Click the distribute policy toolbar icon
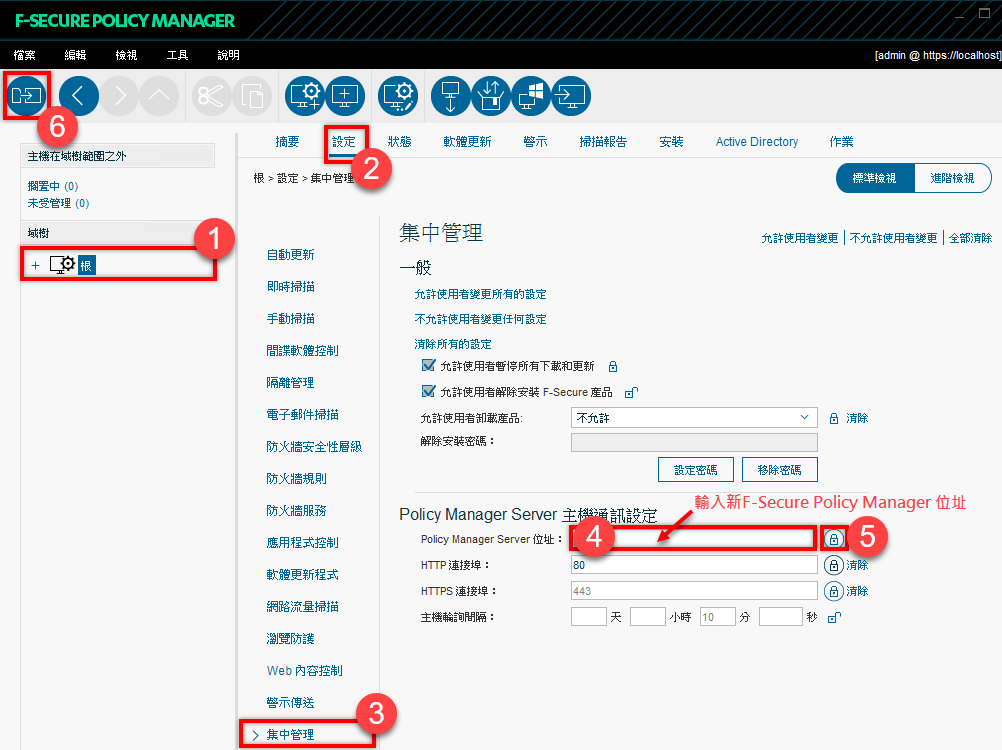The image size is (1002, 750). [26, 96]
